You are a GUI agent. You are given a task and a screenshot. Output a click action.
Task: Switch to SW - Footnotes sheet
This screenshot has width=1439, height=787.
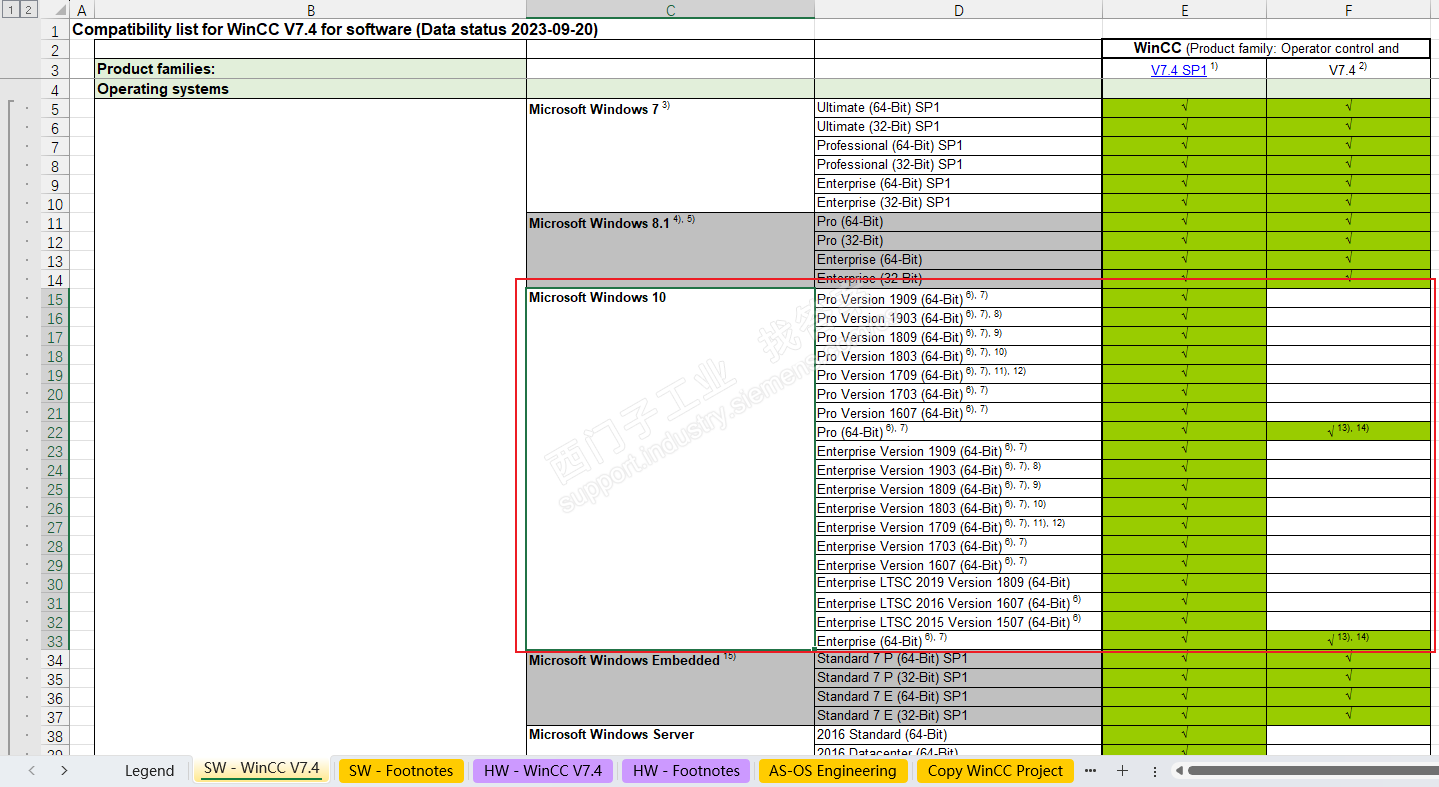click(x=401, y=770)
